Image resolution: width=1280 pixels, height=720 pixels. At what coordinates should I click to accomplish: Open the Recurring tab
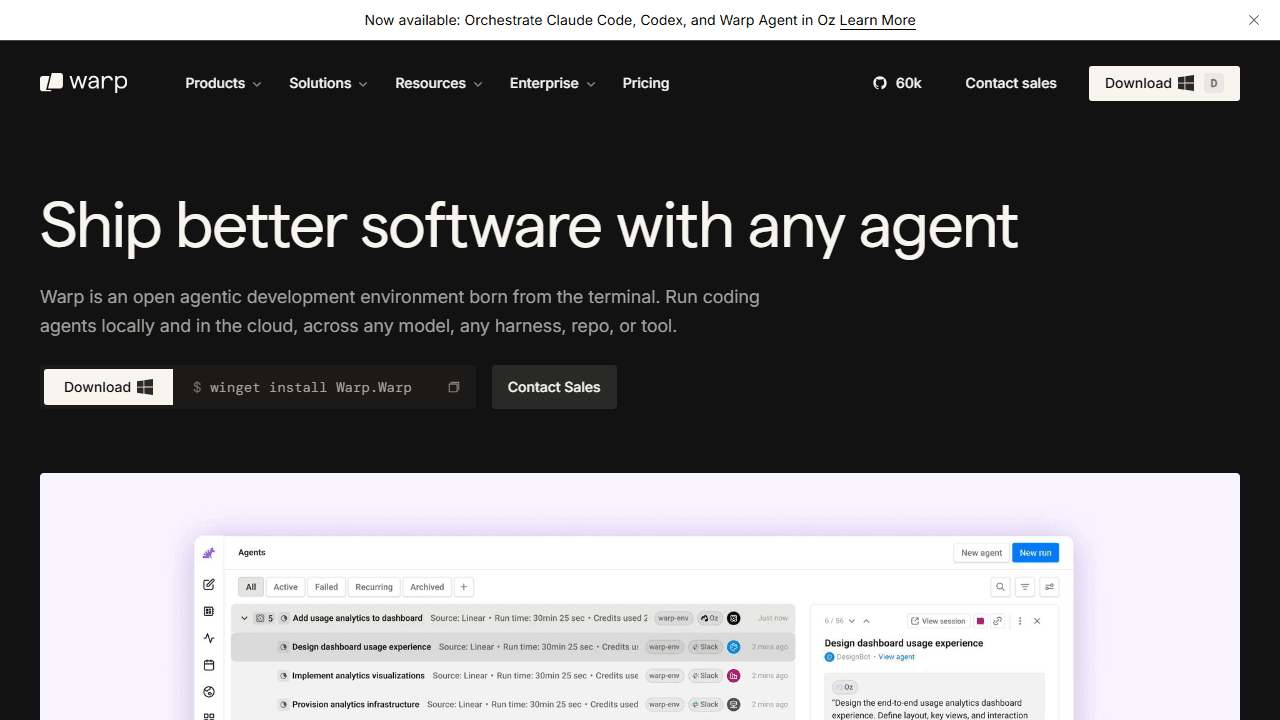click(x=374, y=587)
